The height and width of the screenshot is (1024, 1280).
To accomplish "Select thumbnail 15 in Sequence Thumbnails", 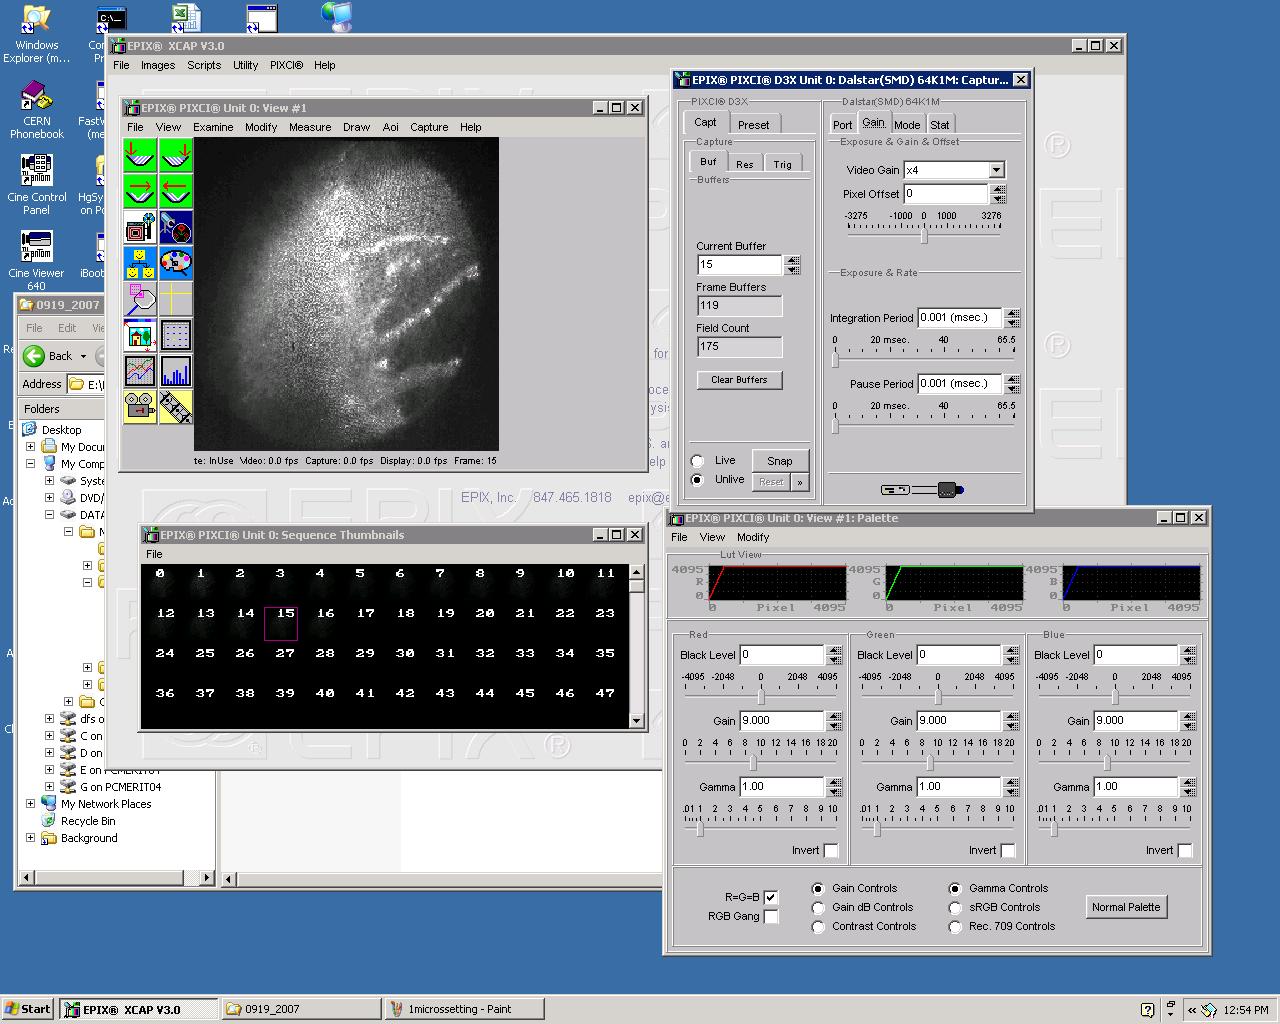I will tap(281, 623).
